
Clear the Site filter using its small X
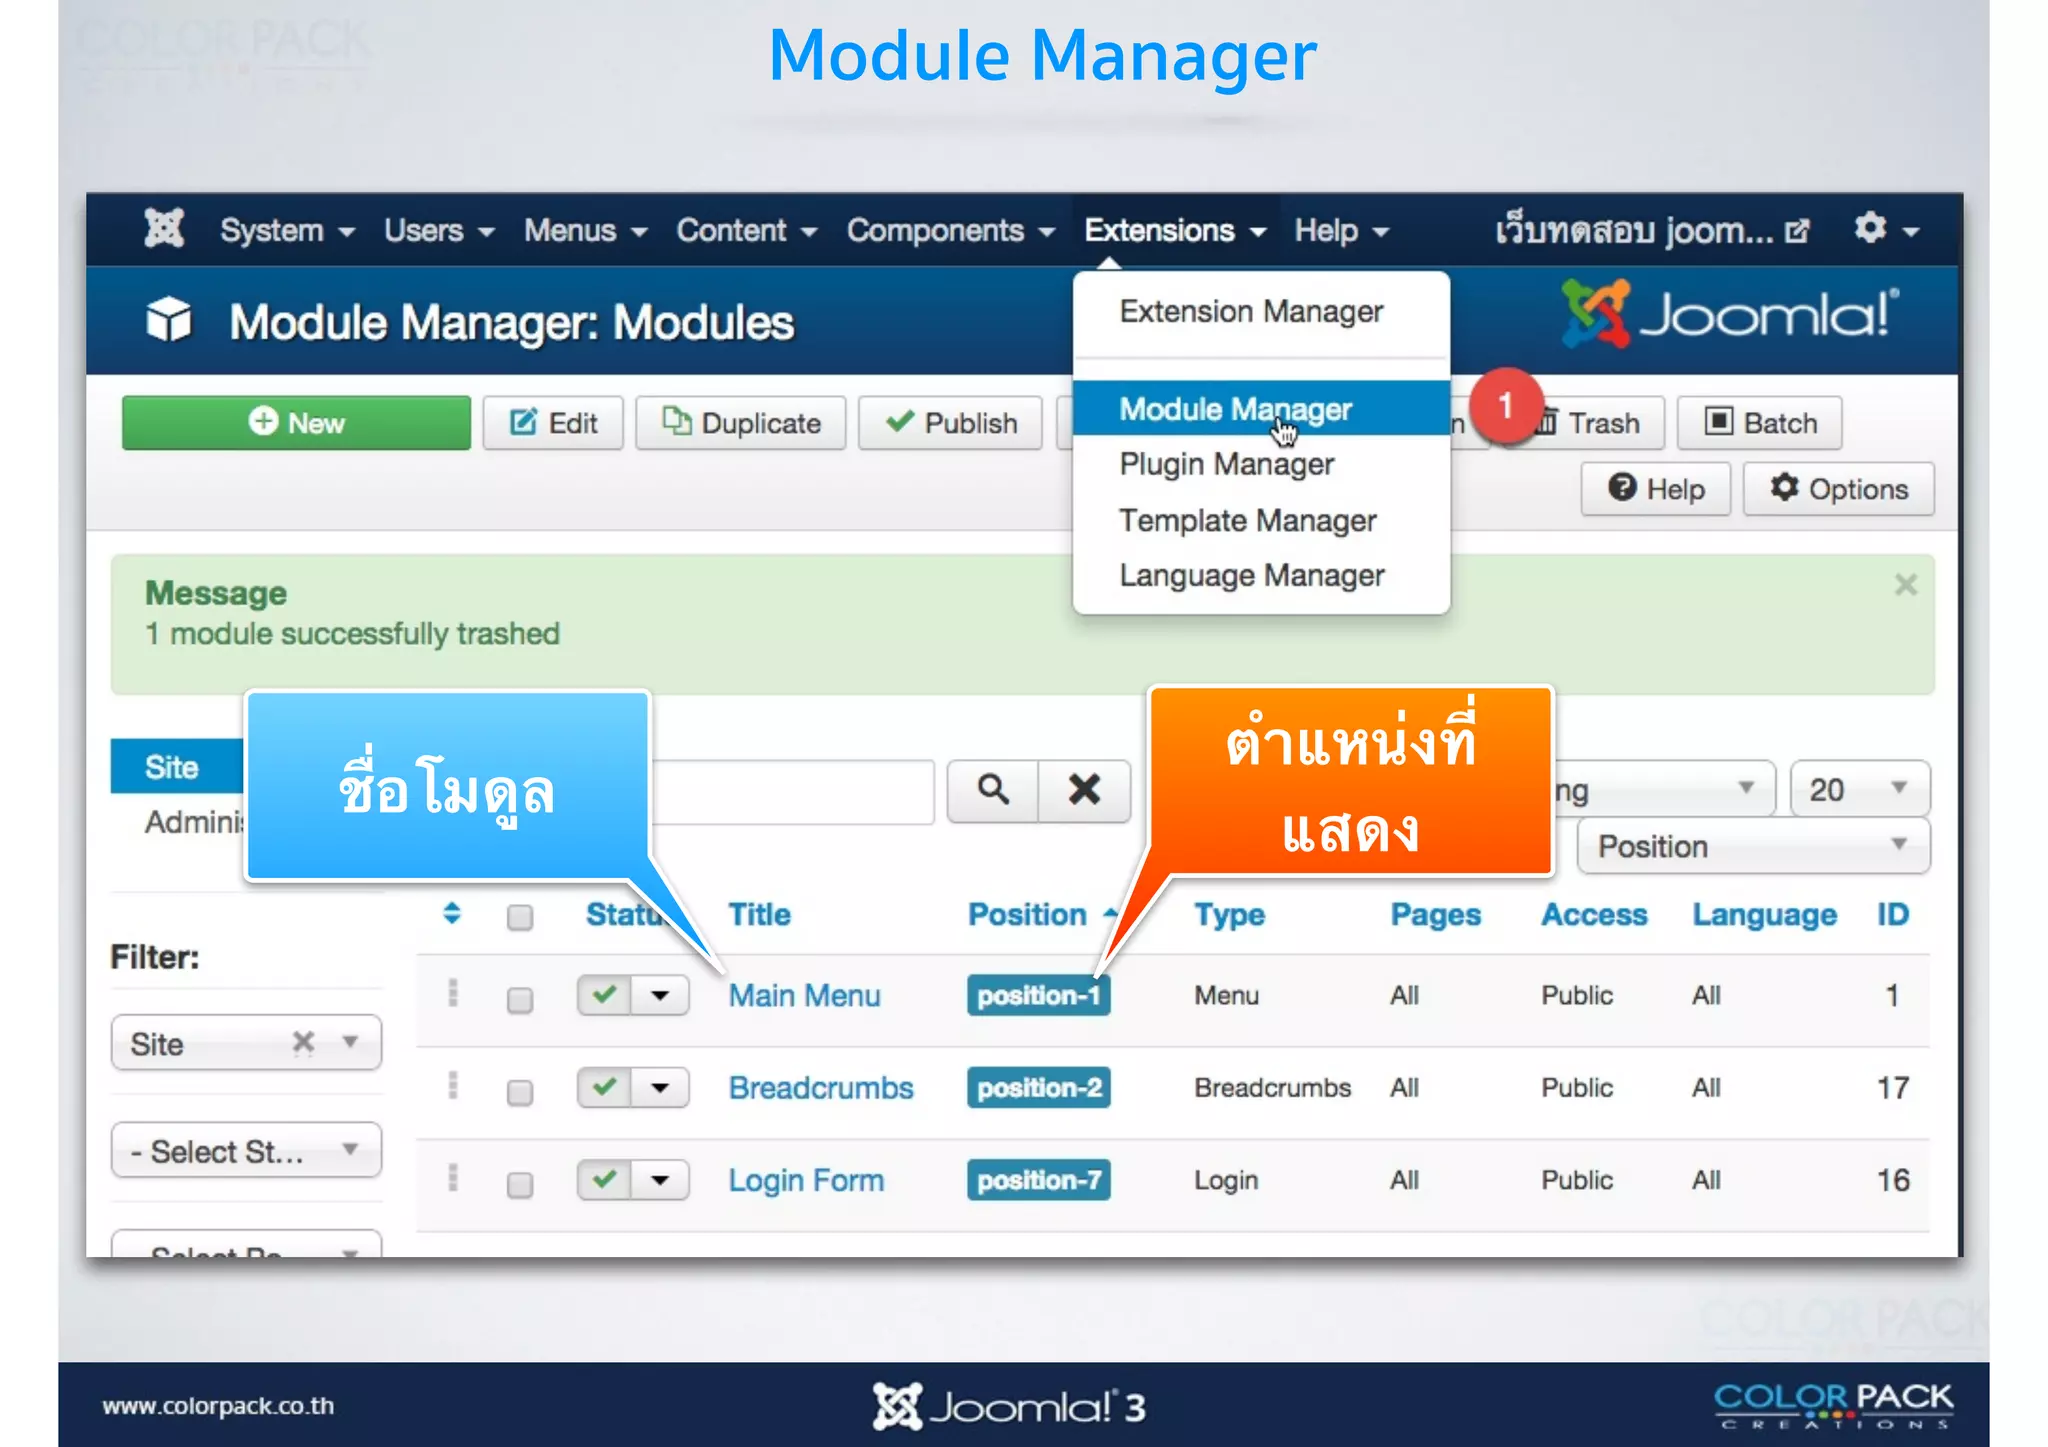303,1042
